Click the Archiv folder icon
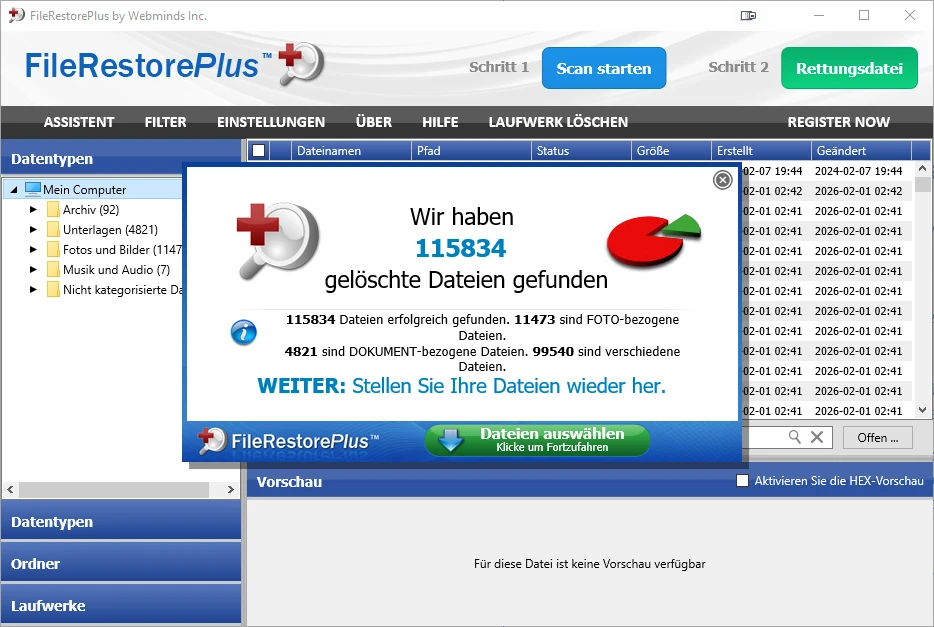 click(x=53, y=210)
